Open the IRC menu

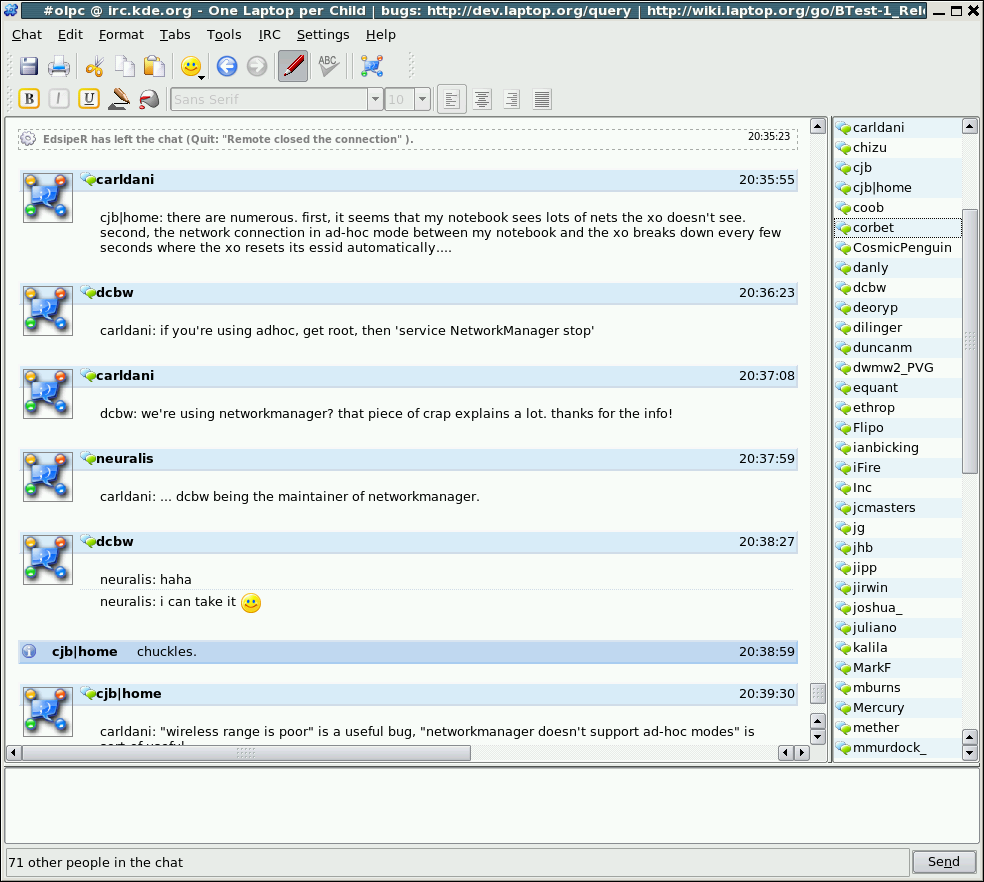pos(269,34)
